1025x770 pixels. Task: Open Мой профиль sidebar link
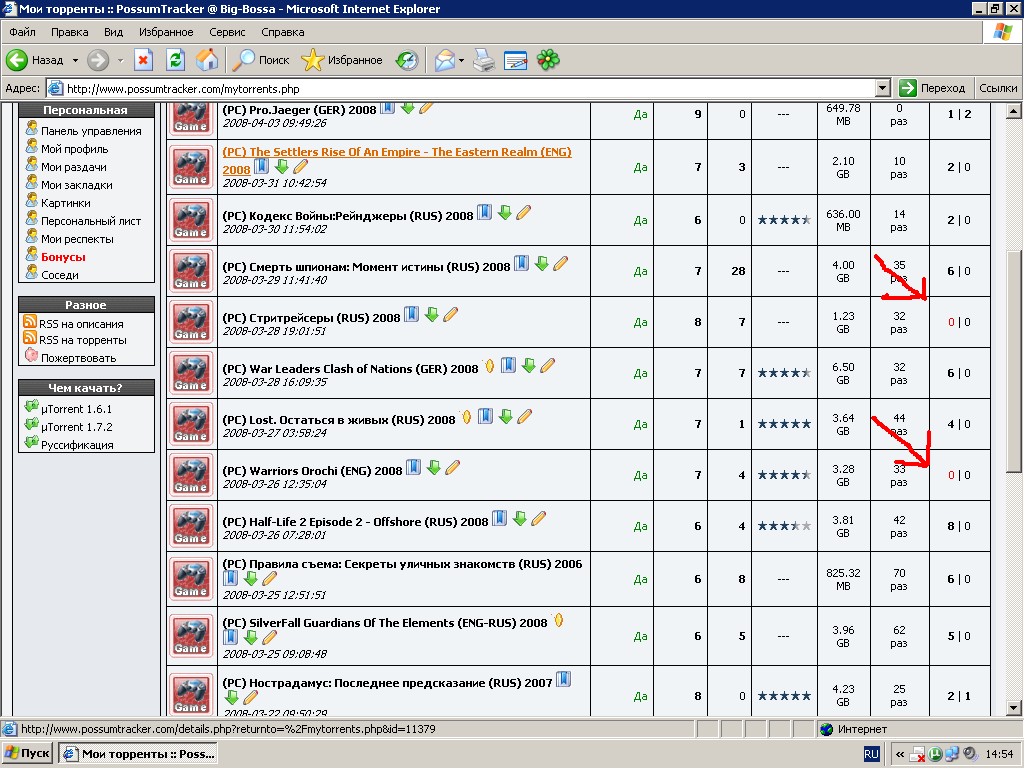click(x=74, y=149)
